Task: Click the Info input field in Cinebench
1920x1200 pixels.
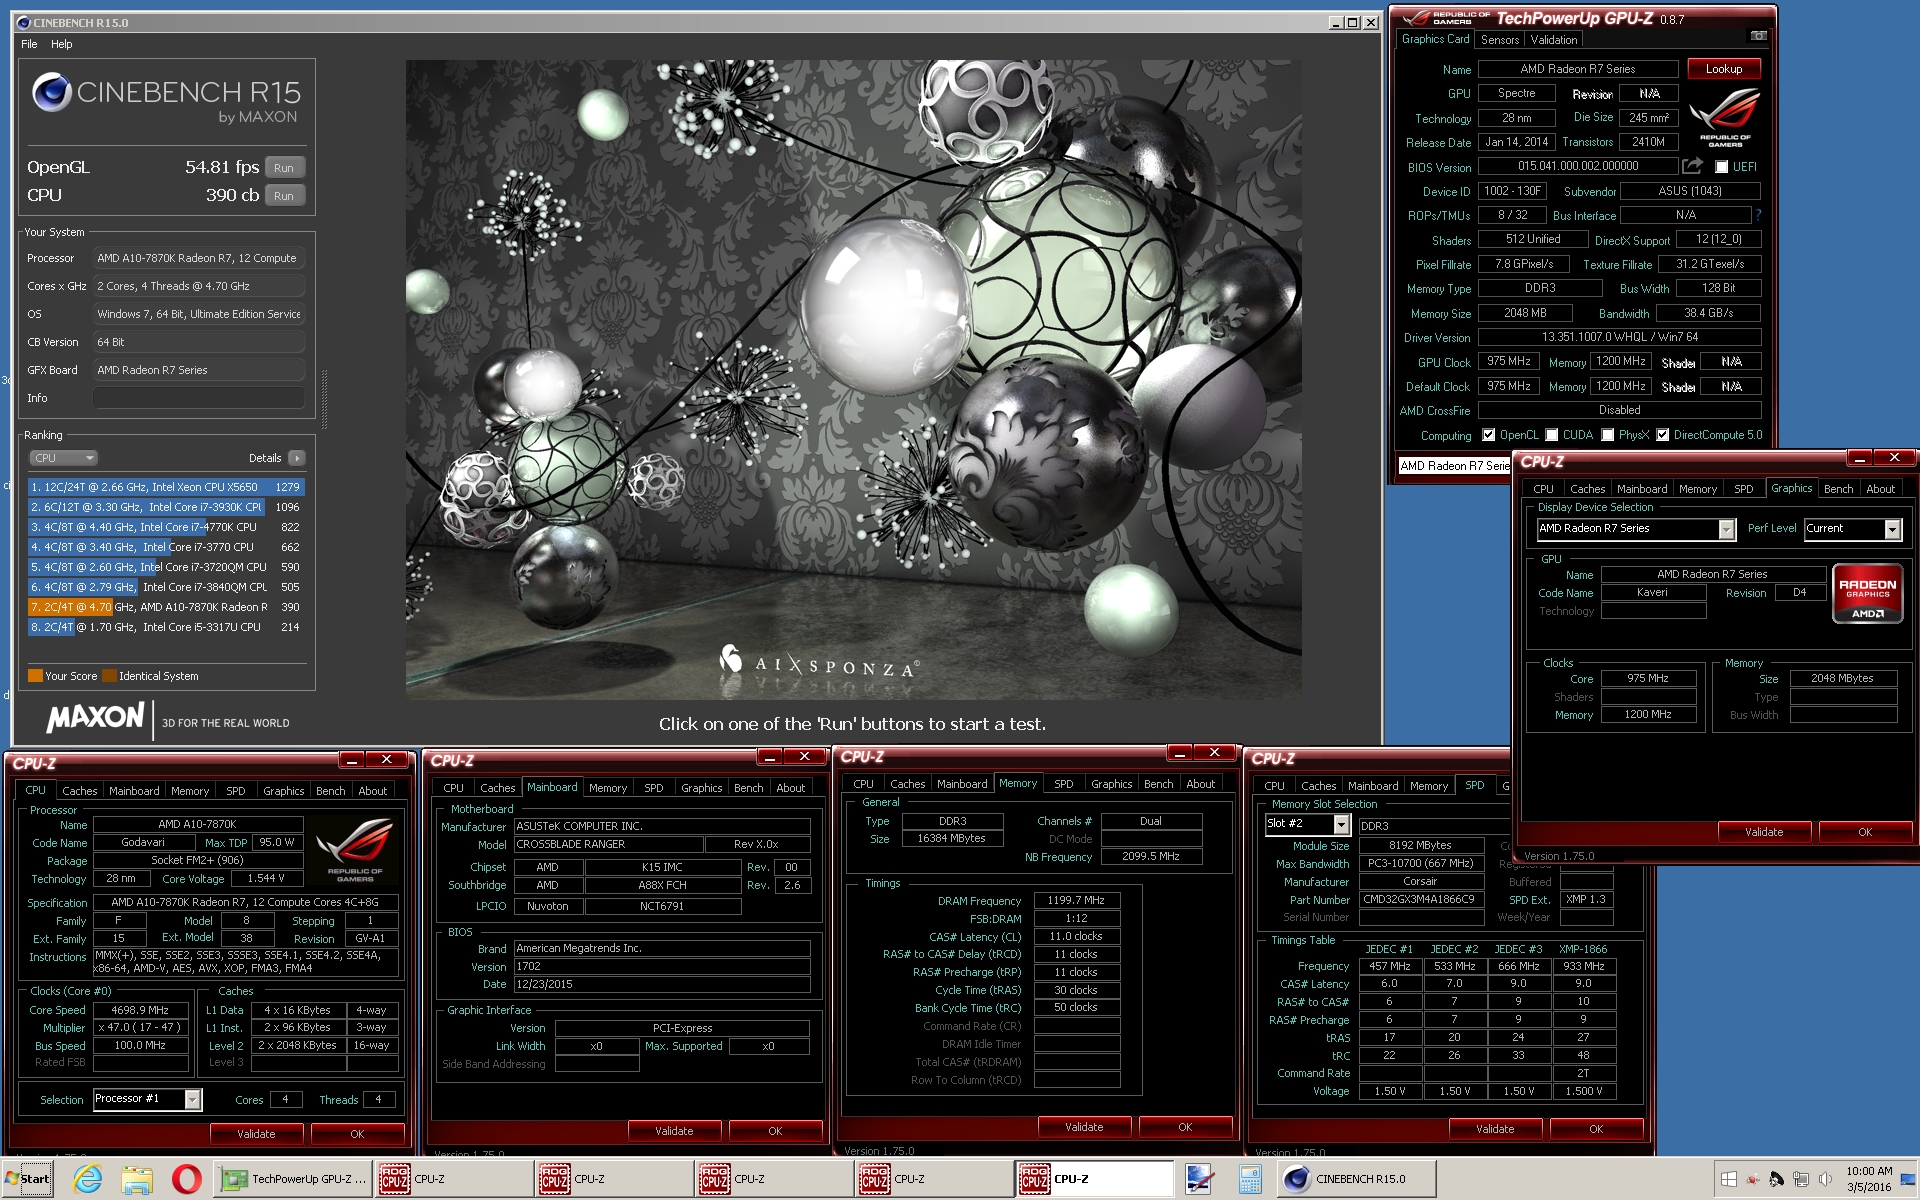Action: click(x=198, y=398)
